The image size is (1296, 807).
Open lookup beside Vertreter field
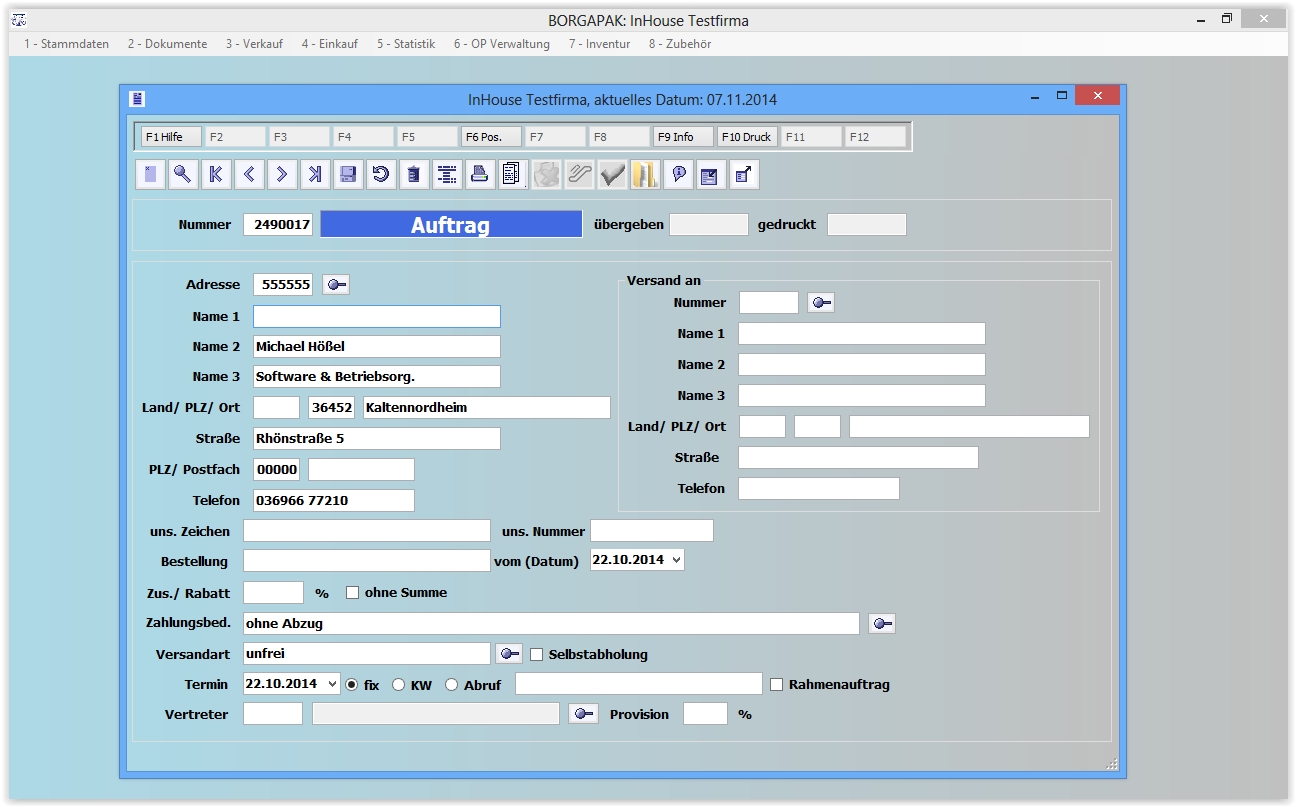(x=583, y=714)
